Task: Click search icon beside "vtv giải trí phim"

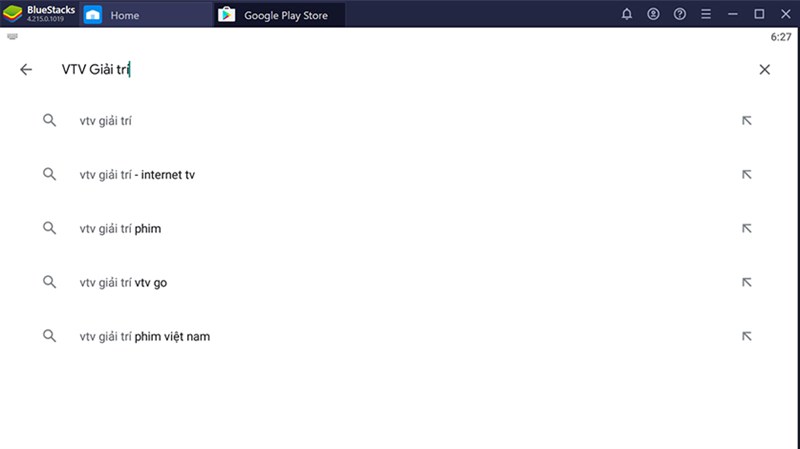Action: pos(49,228)
